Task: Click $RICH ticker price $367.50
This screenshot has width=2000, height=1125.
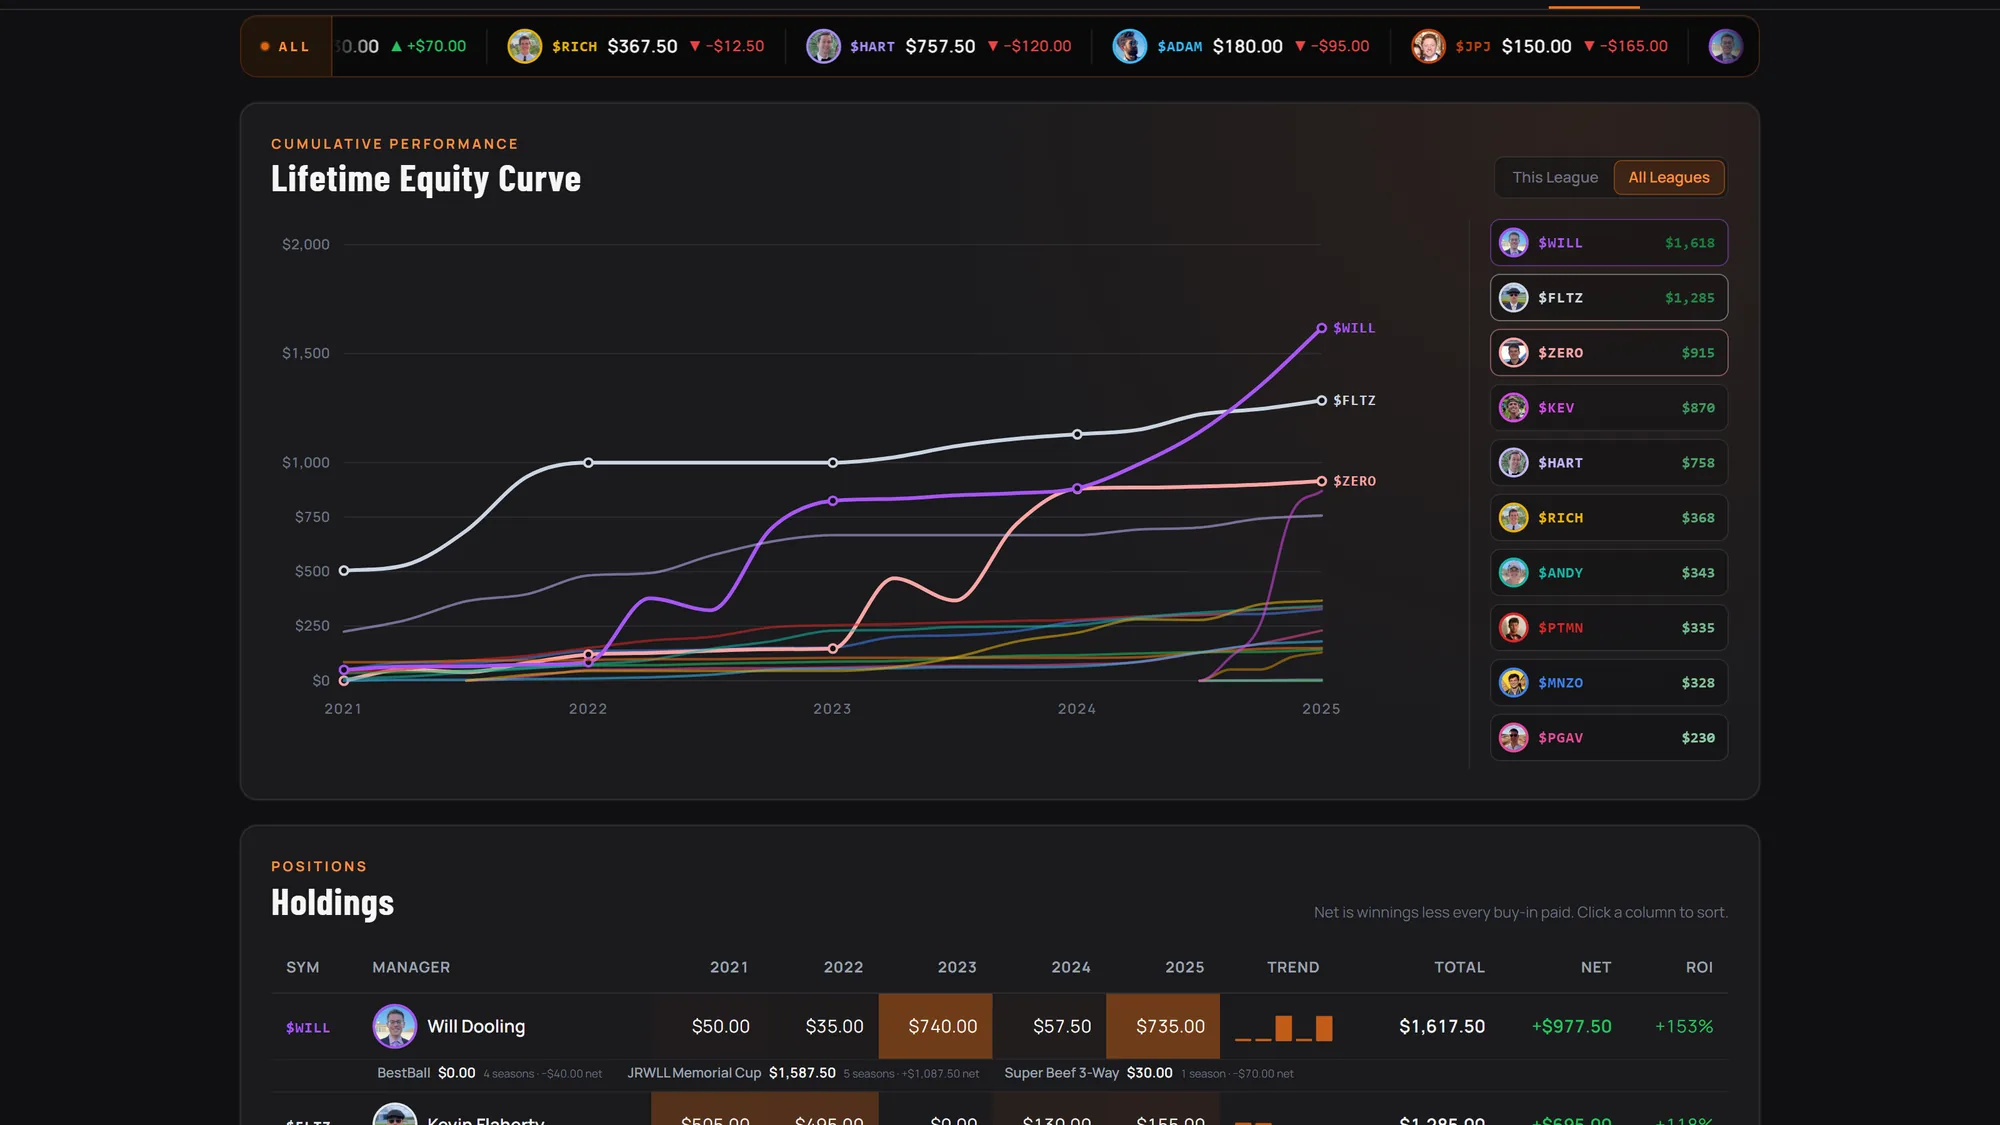Action: pyautogui.click(x=642, y=46)
